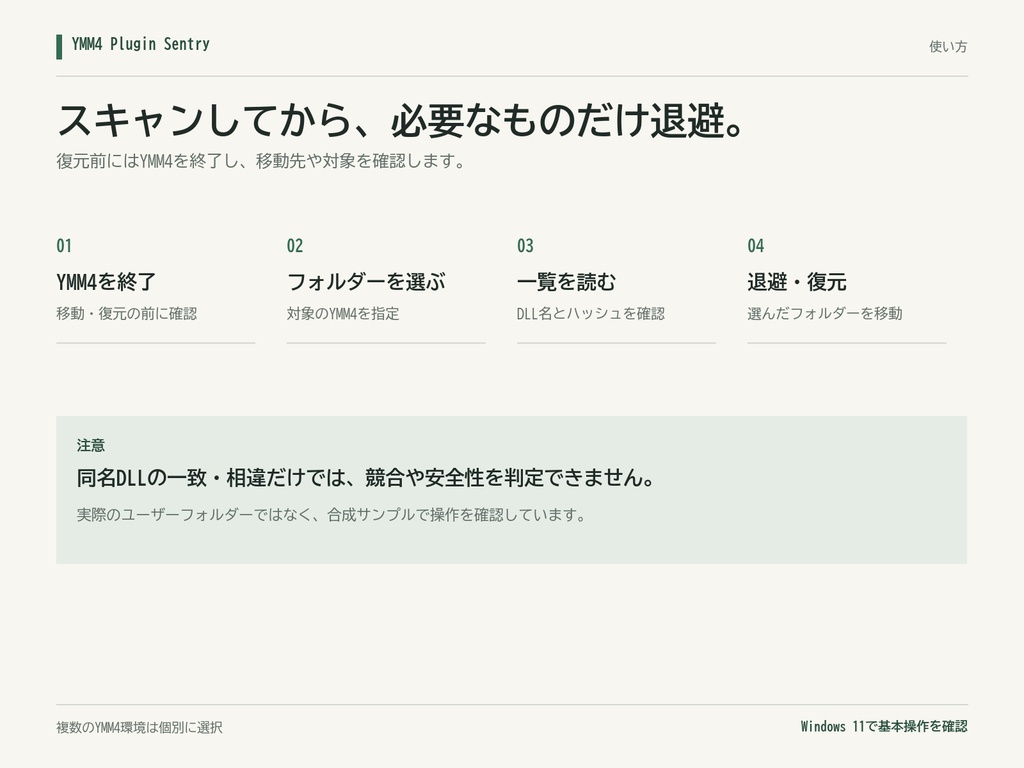Select step 02 フォルダーを選ぶ heading
Viewport: 1024px width, 768px height.
pos(366,282)
